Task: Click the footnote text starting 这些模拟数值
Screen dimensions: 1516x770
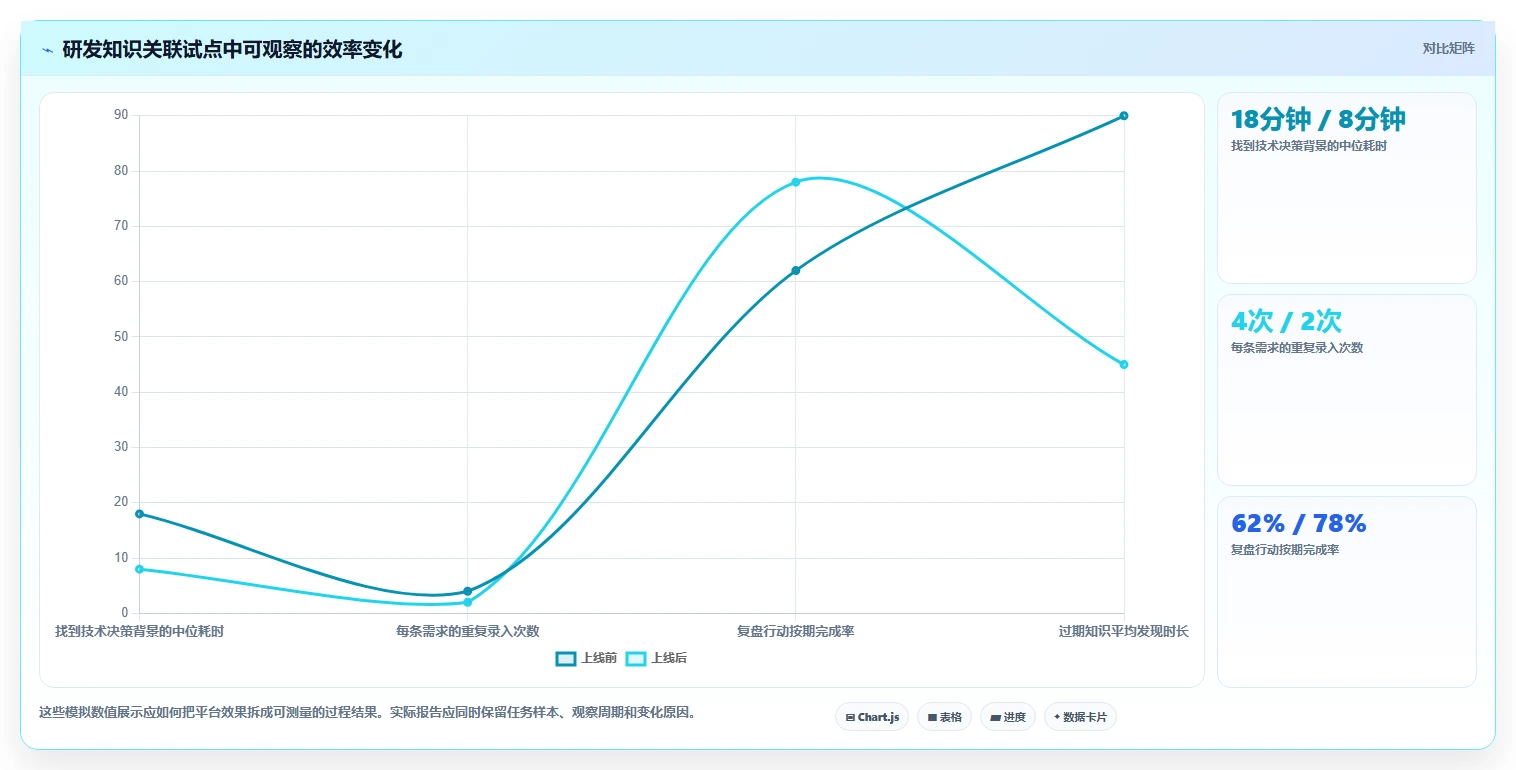Action: tap(367, 713)
